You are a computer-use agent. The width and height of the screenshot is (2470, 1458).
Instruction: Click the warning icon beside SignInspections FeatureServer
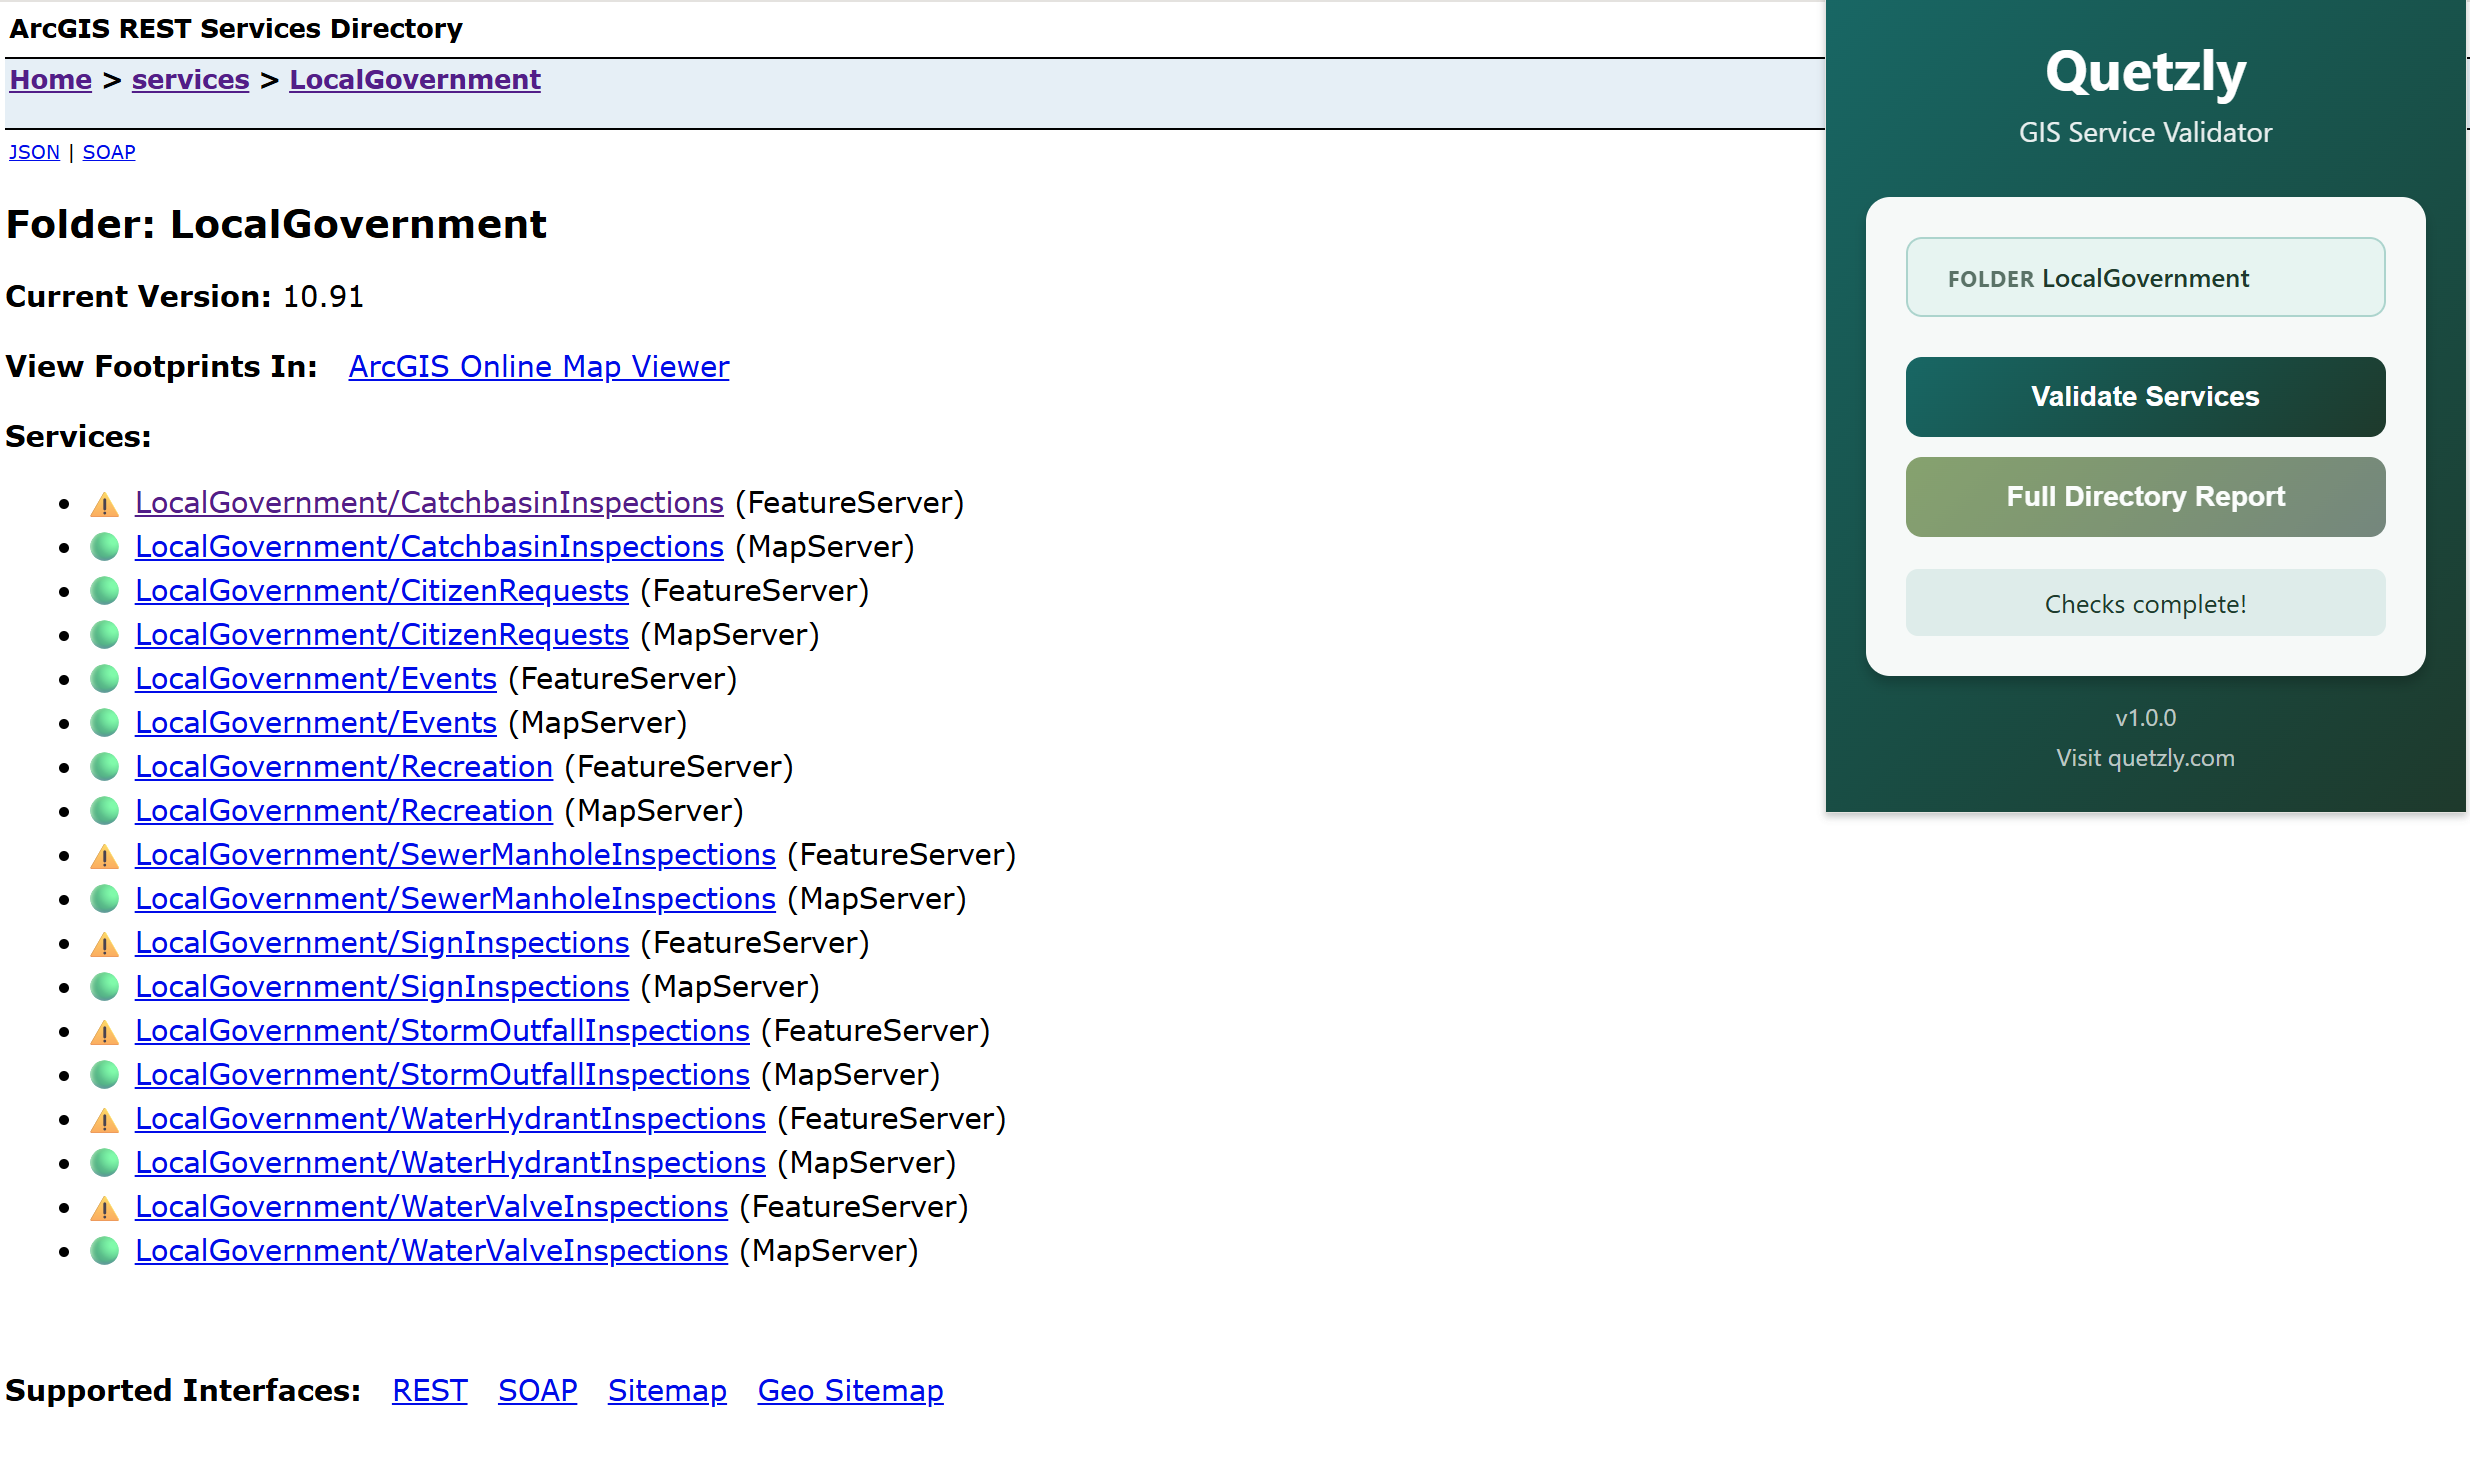(x=104, y=943)
